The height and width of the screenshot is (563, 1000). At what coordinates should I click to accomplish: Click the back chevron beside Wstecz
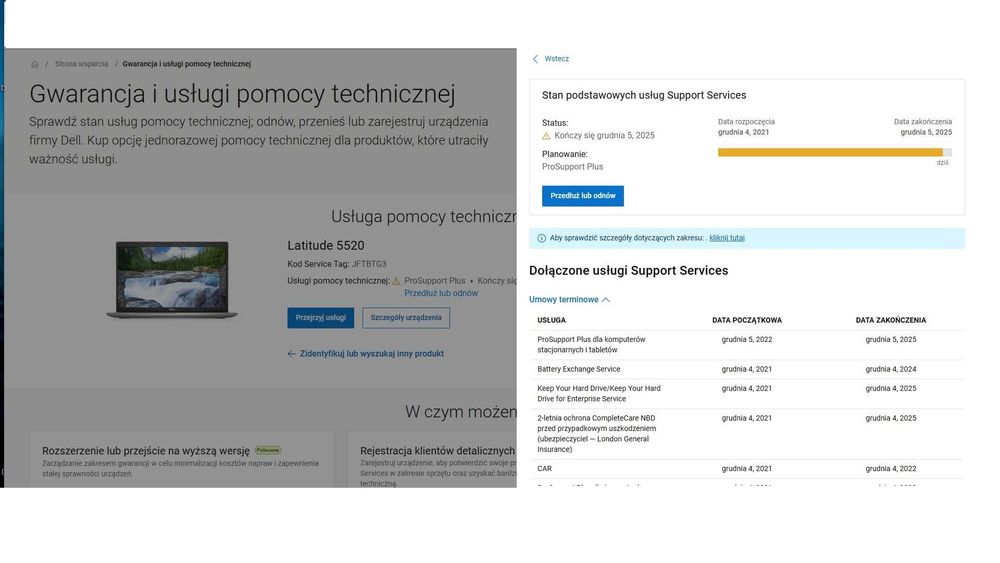(x=535, y=59)
